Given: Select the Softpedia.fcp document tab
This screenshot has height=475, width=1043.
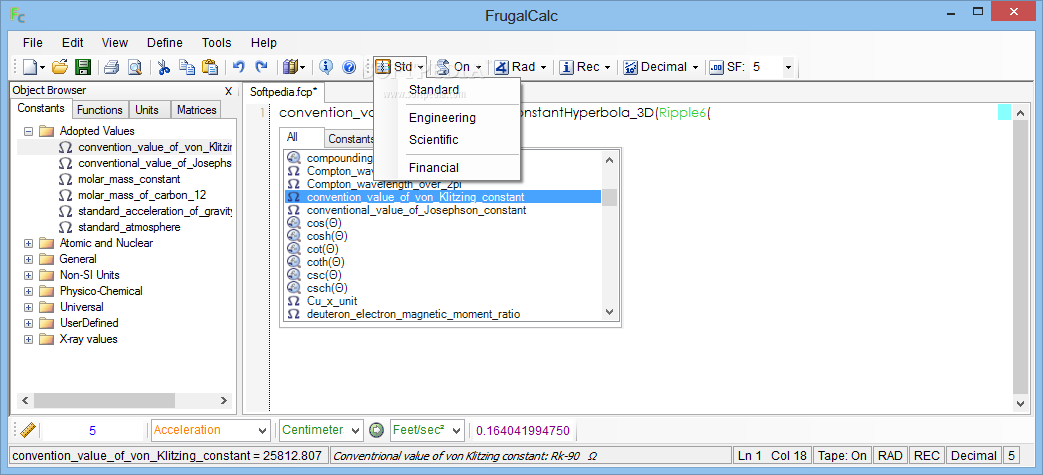Looking at the screenshot, I should click(x=283, y=92).
